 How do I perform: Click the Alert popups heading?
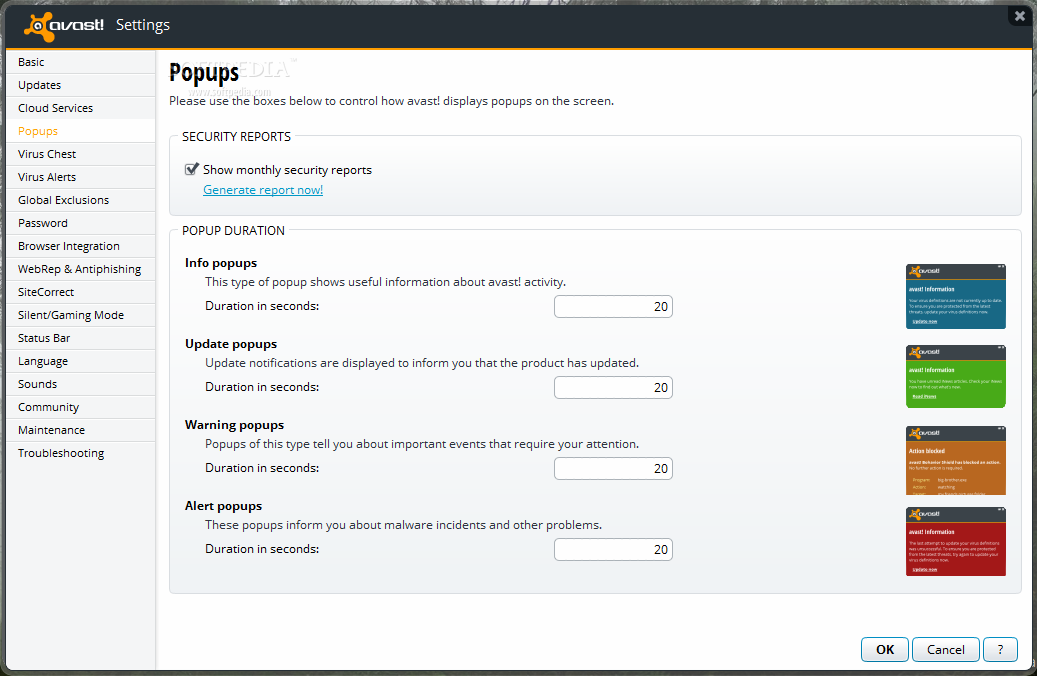tap(224, 505)
